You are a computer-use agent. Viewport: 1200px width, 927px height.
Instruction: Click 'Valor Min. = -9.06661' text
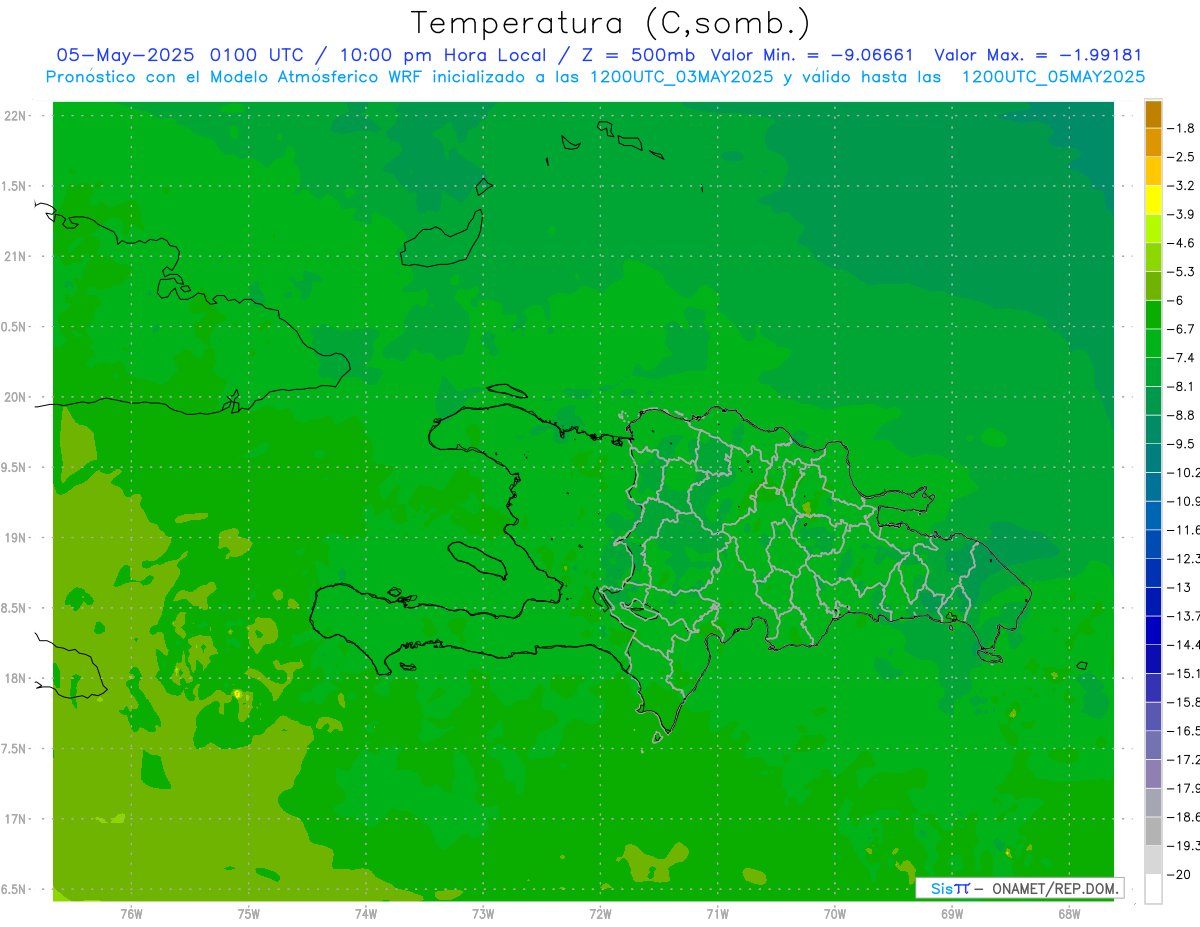pos(811,55)
